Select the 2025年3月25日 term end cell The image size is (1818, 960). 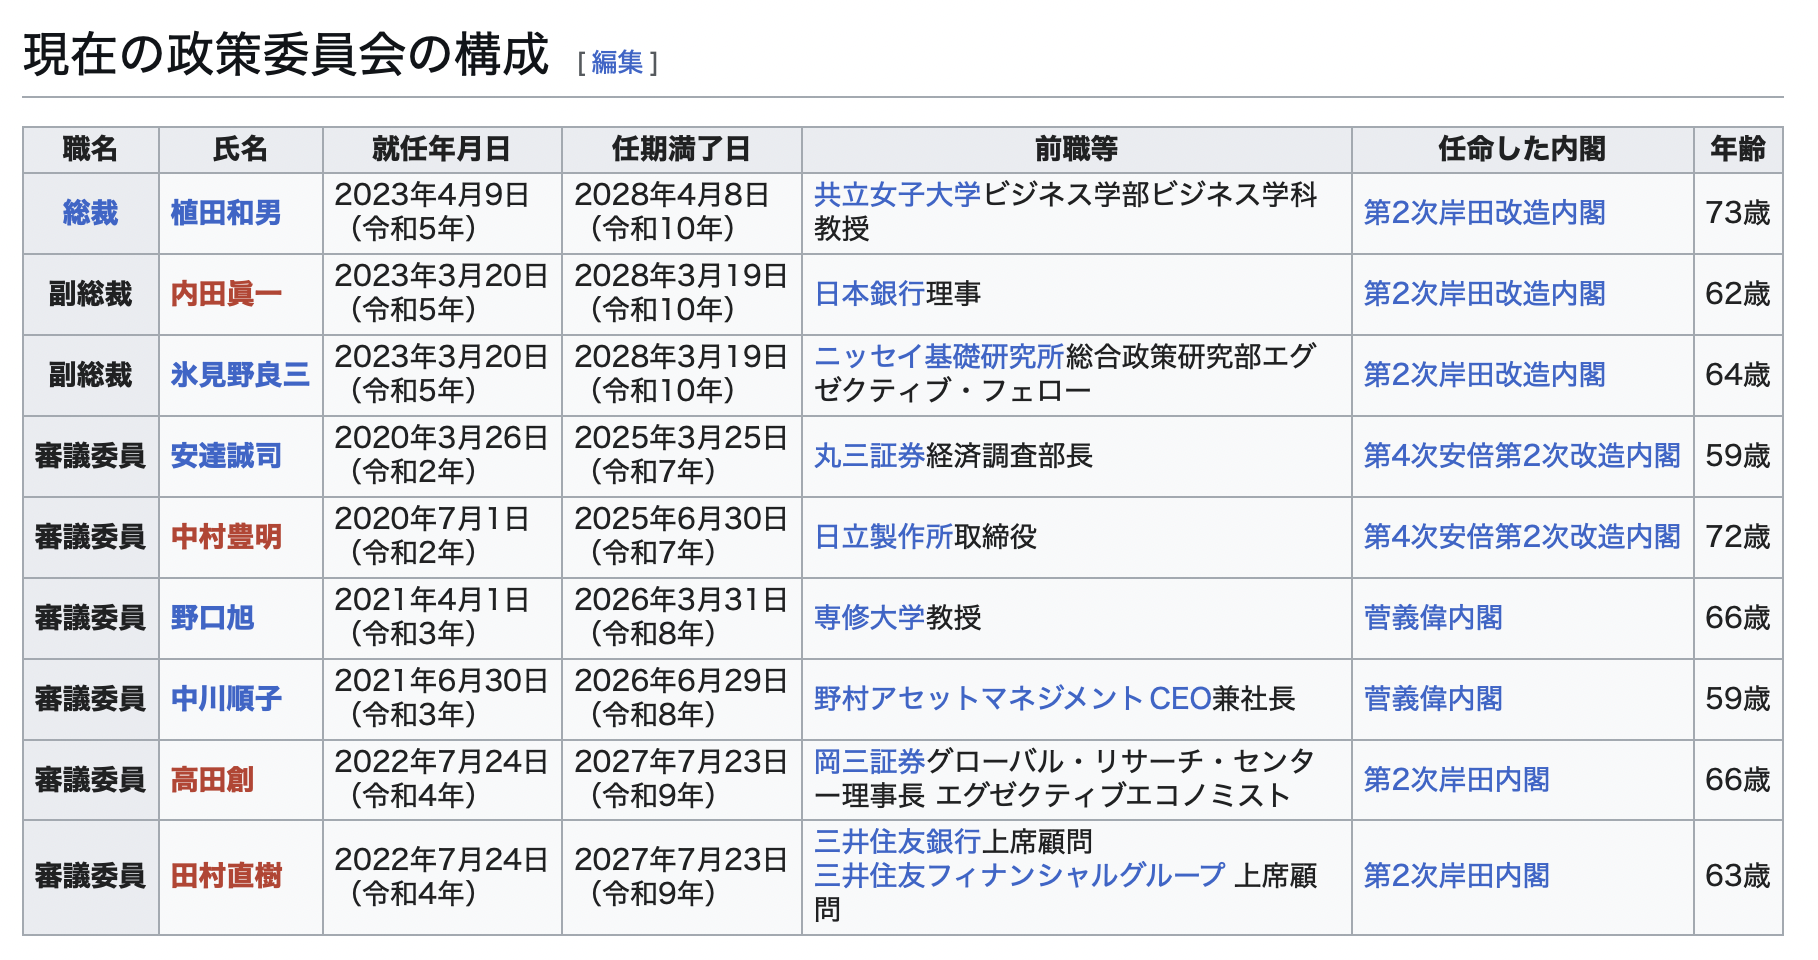click(681, 456)
